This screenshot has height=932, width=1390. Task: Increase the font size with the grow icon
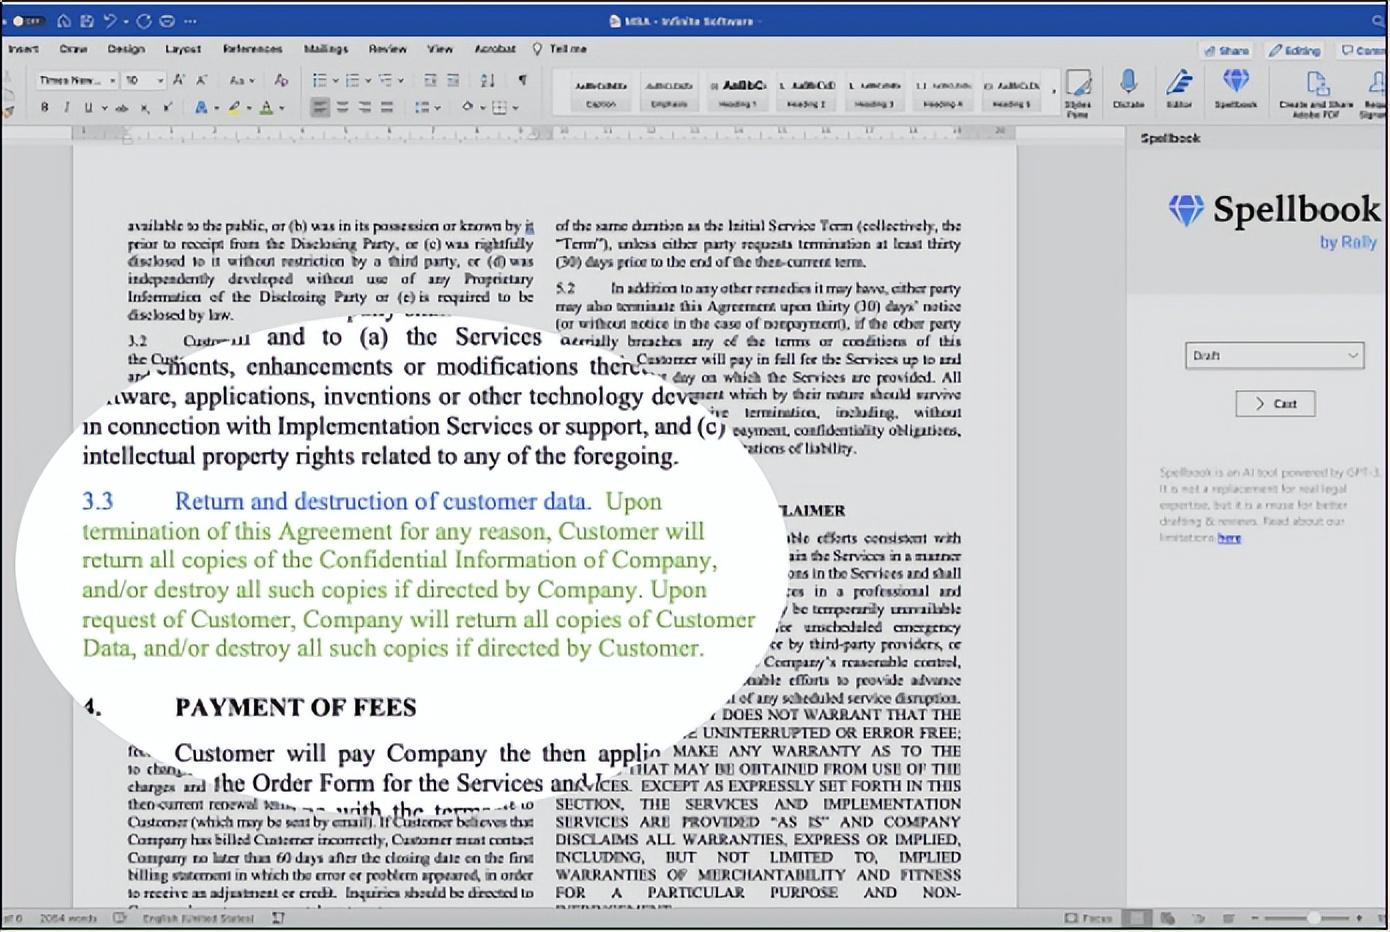click(179, 80)
